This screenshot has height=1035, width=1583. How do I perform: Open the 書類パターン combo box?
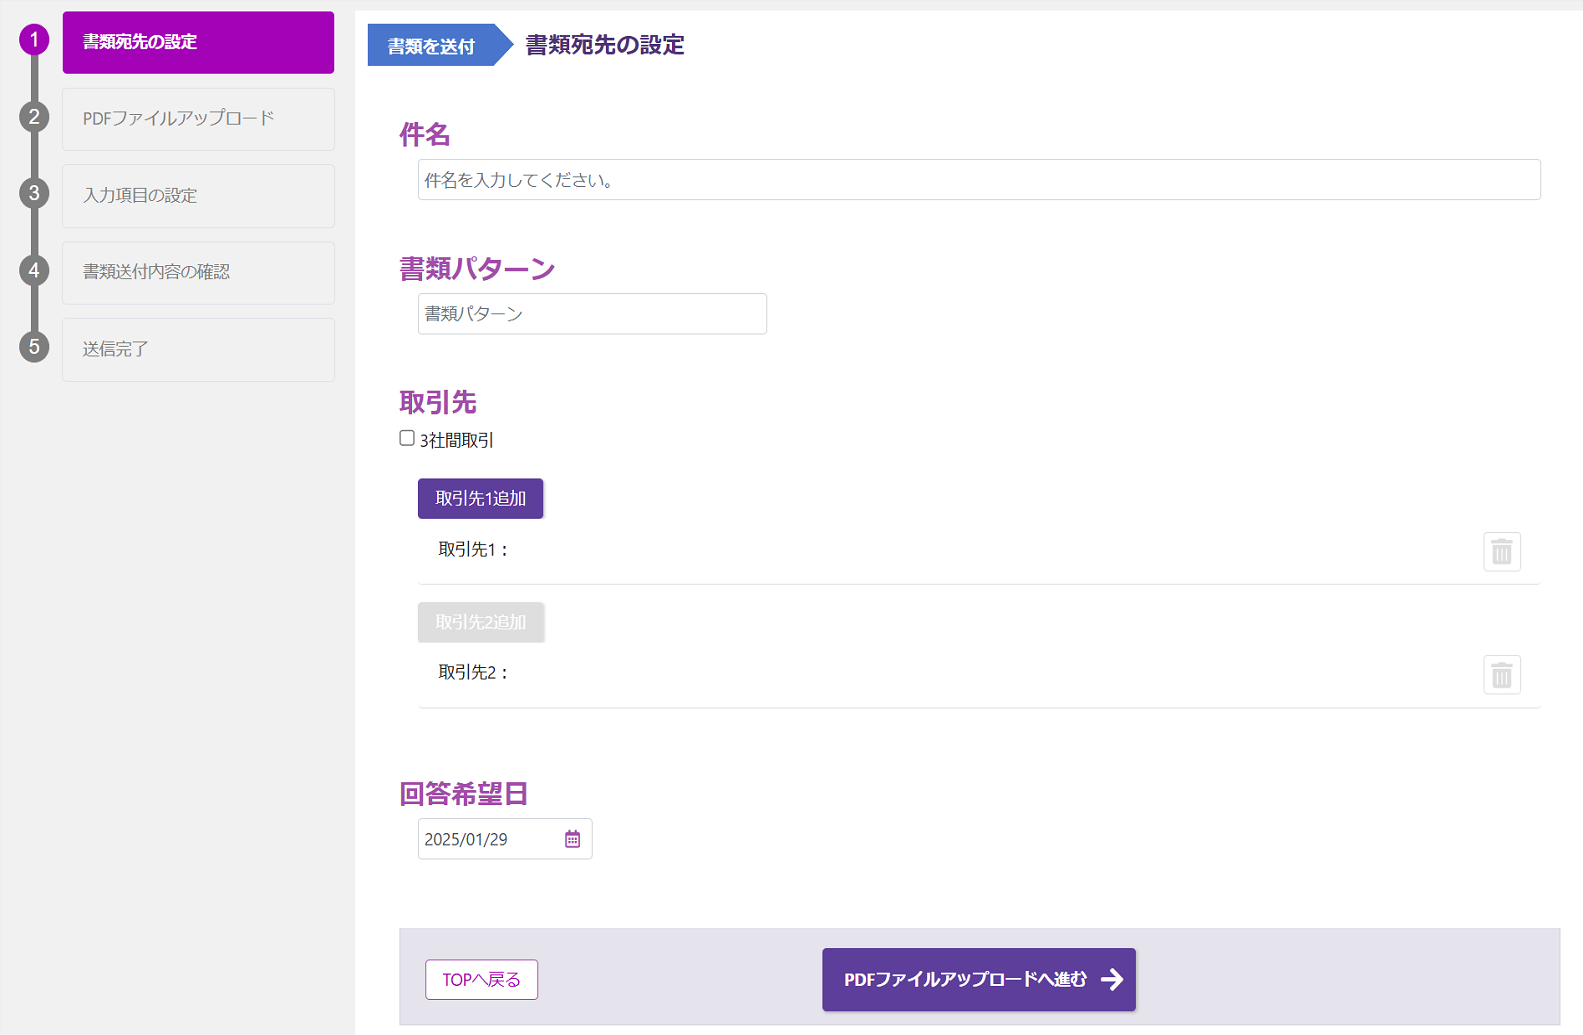pos(592,314)
